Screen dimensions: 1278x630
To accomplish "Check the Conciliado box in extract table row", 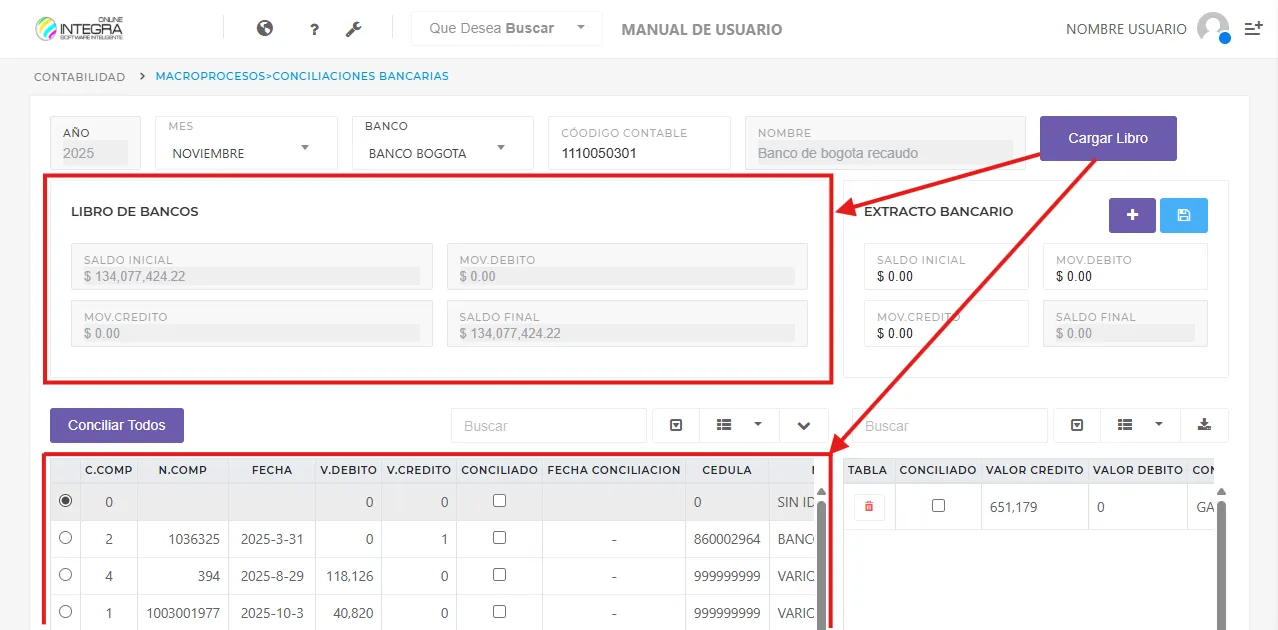I will [x=937, y=507].
